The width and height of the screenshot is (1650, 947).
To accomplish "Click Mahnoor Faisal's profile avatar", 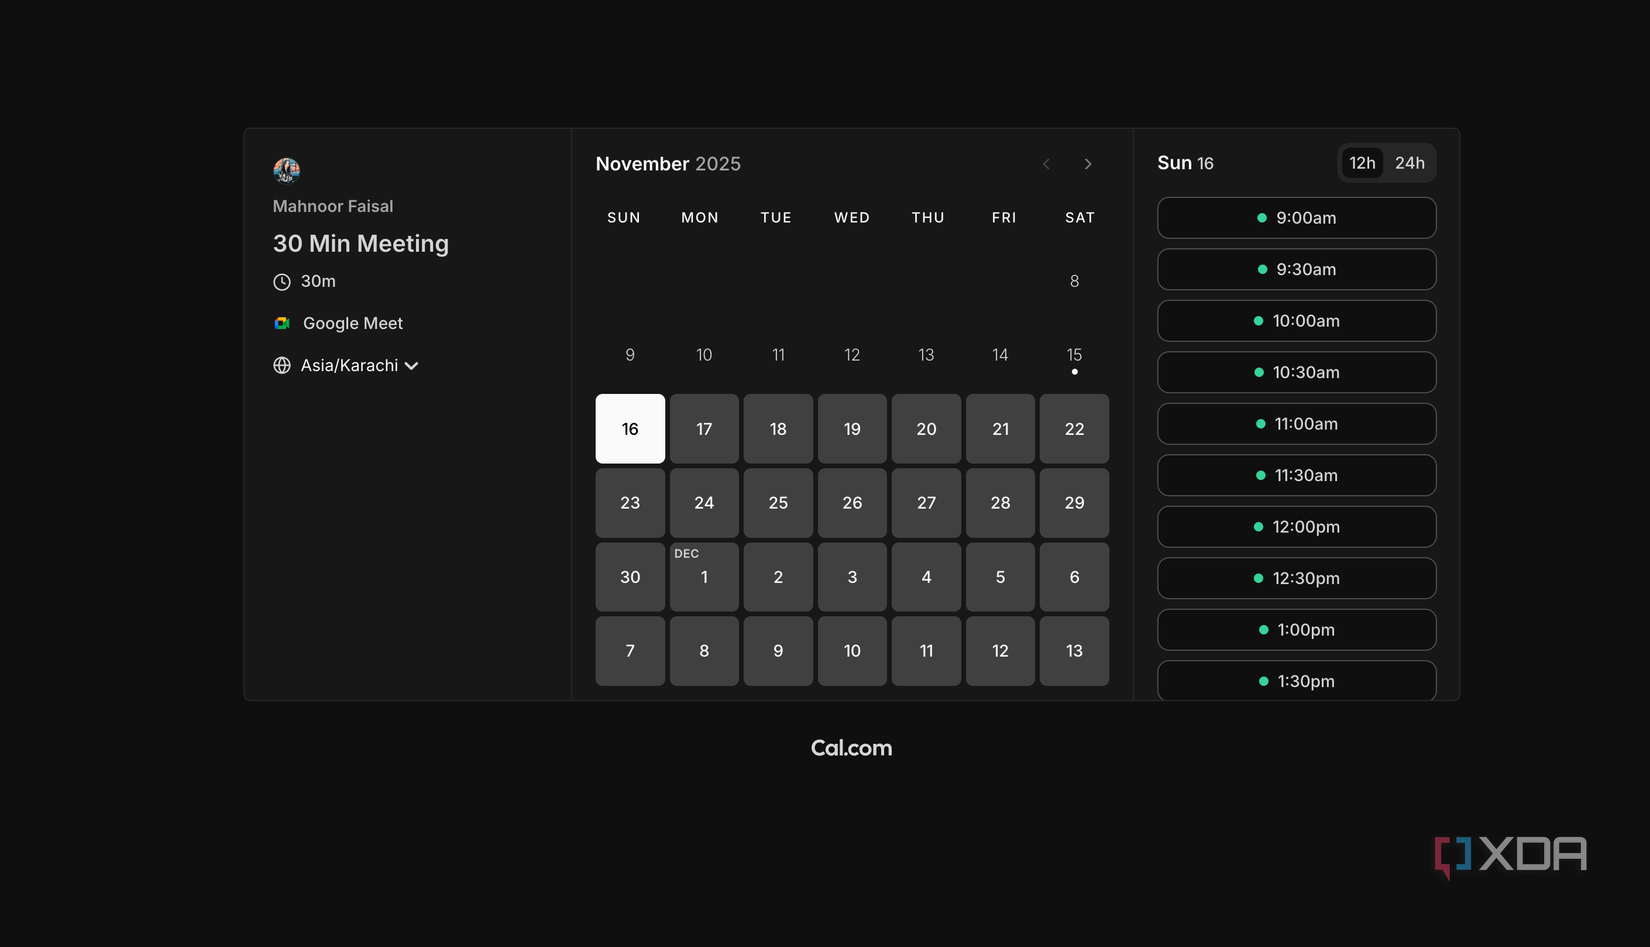I will pos(287,170).
